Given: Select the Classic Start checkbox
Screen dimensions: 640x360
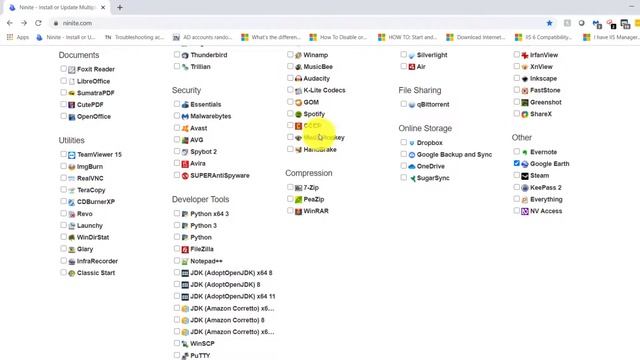Looking at the screenshot, I should point(63,272).
